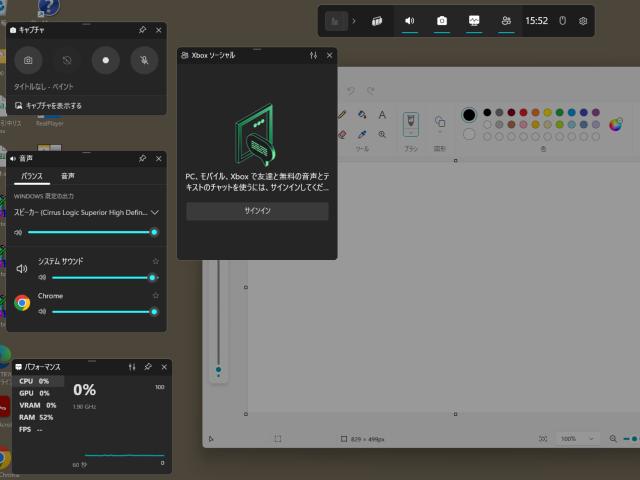Viewport: 640px width, 480px height.
Task: Toggle the Performance widget from Game Bar
Action: [x=474, y=21]
